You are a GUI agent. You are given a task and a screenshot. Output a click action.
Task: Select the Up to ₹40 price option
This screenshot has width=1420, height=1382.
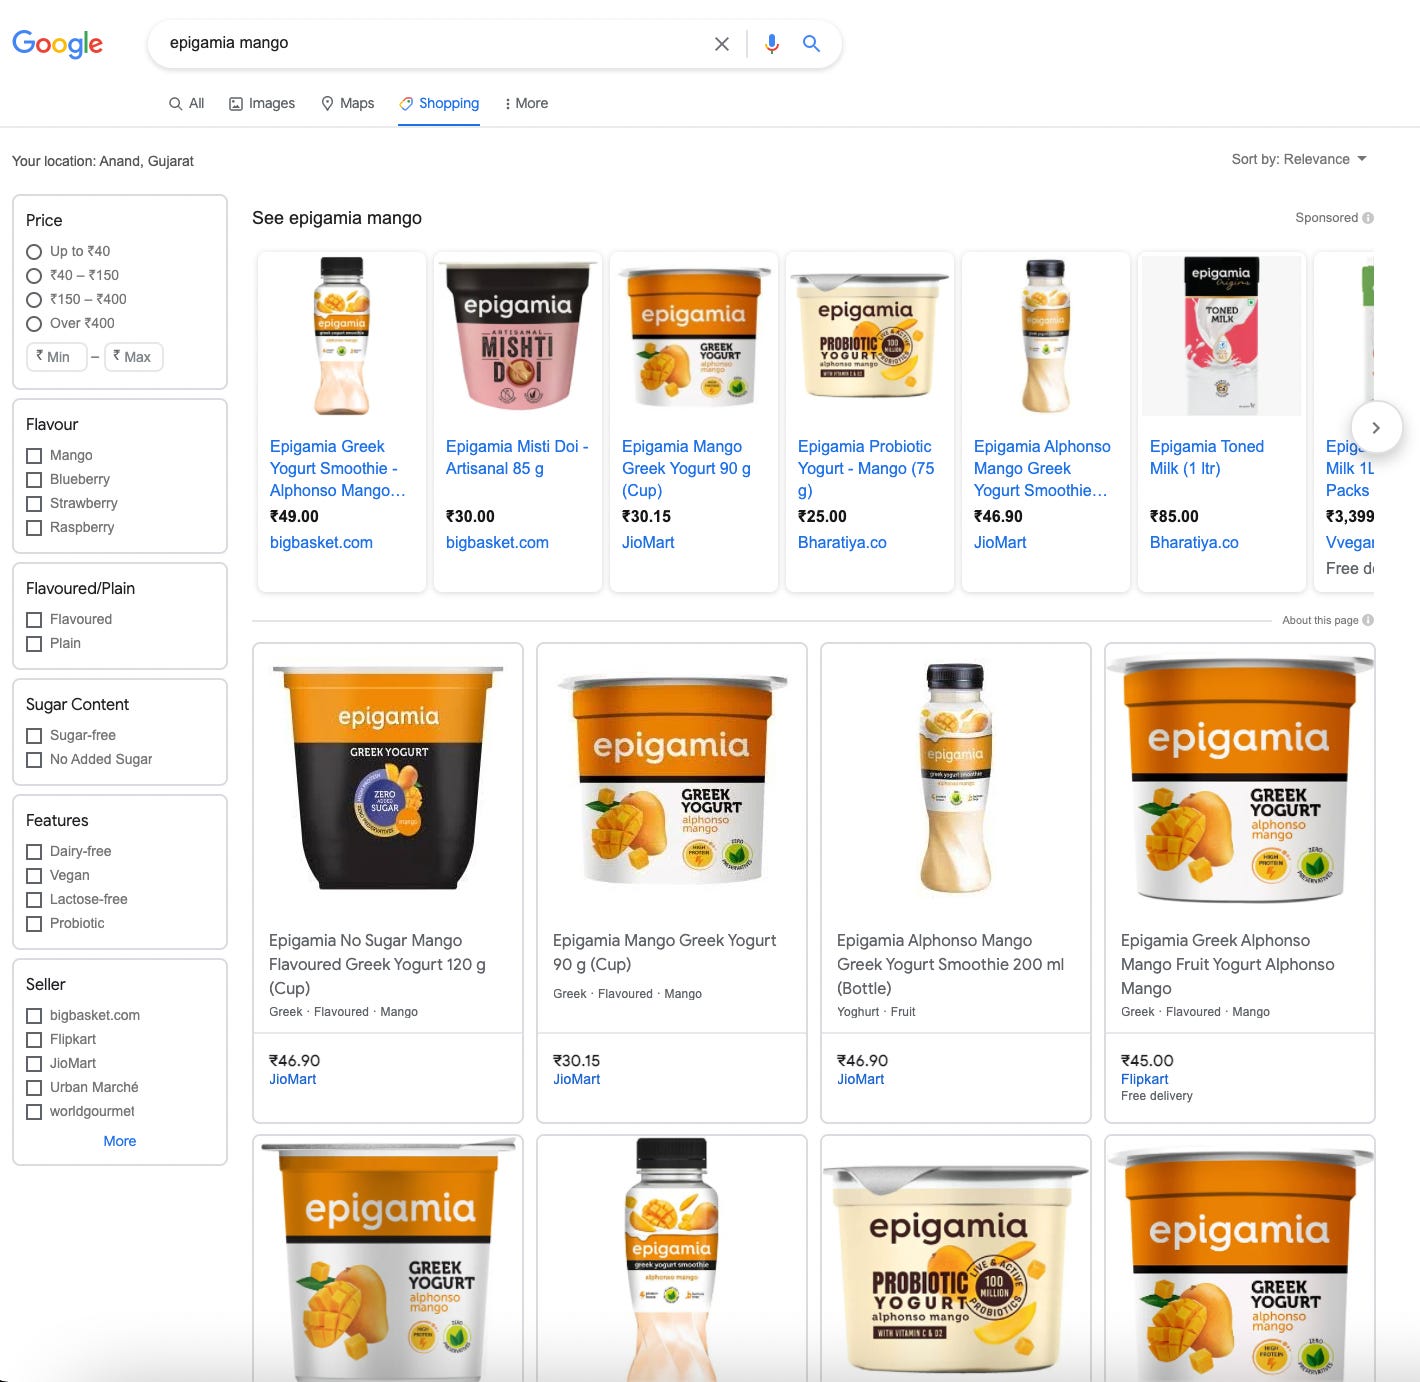[x=34, y=252]
